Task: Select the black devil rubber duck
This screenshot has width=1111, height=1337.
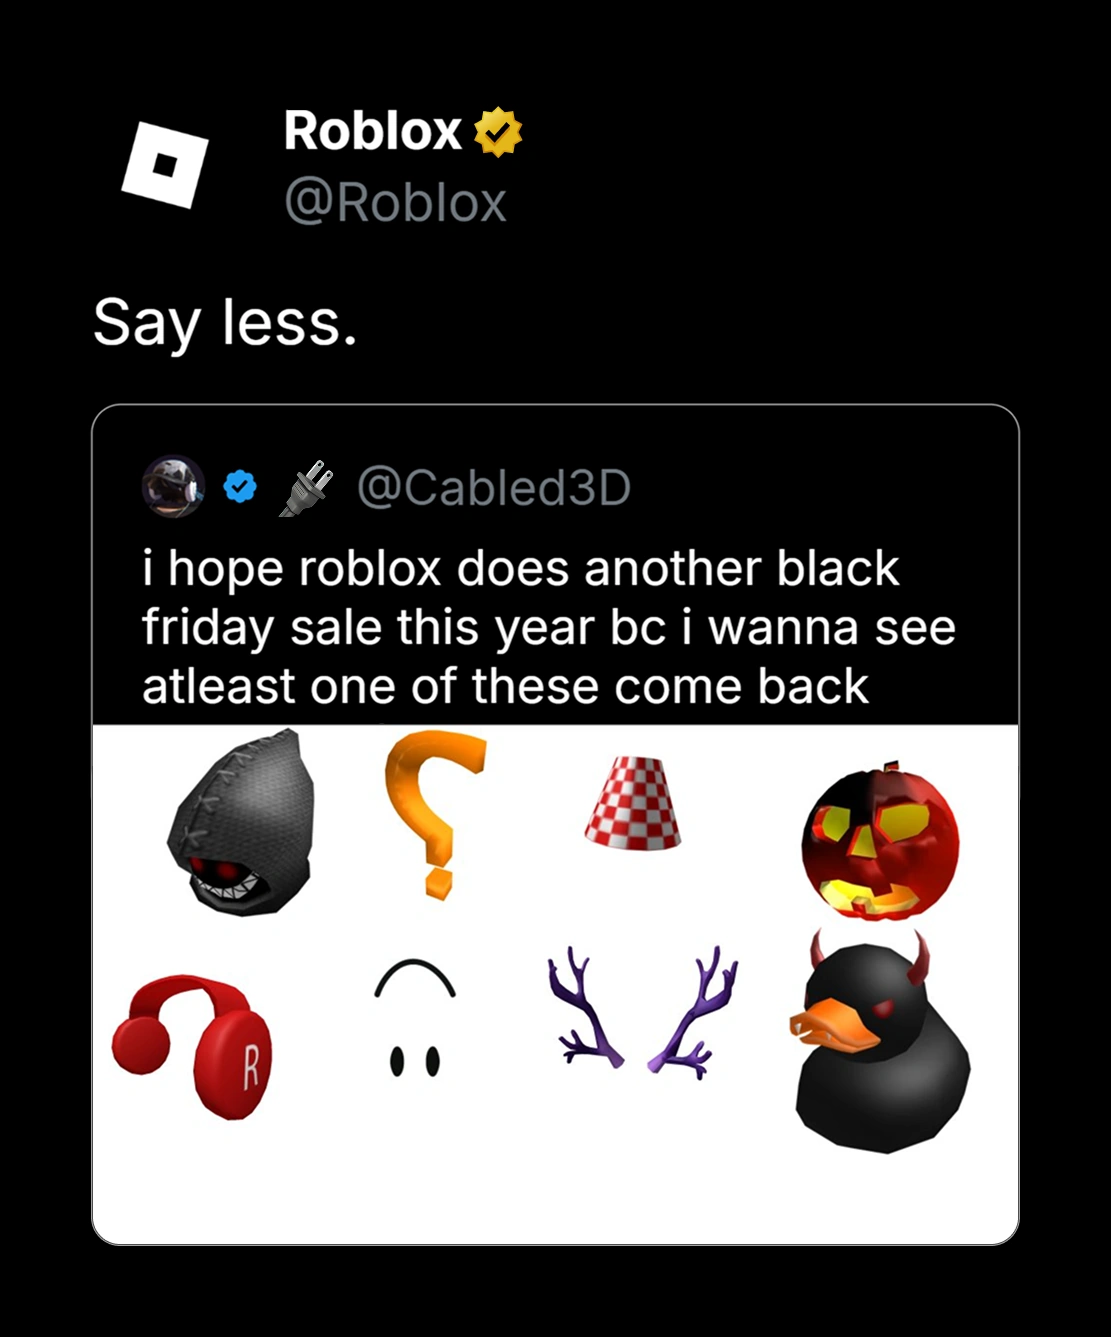Action: click(x=882, y=1050)
